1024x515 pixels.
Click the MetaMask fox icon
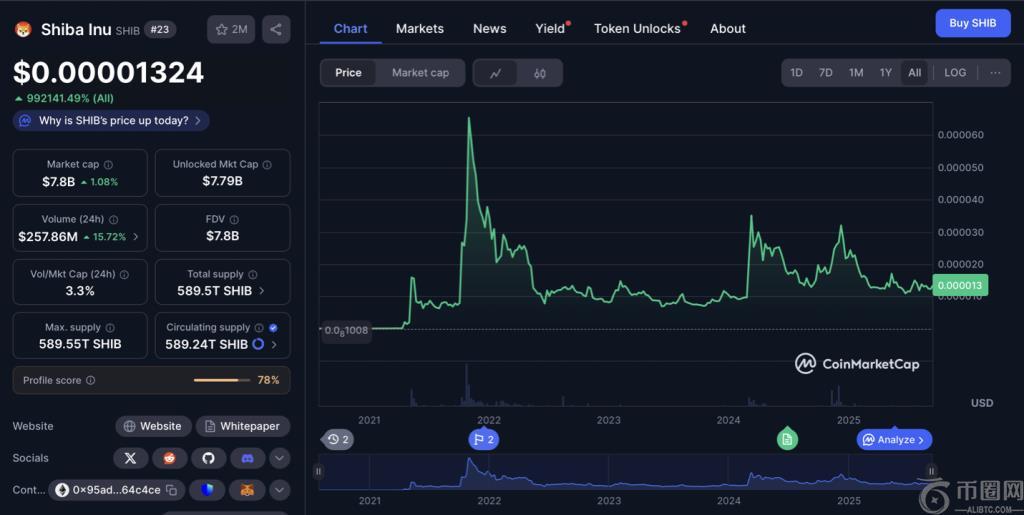(247, 490)
